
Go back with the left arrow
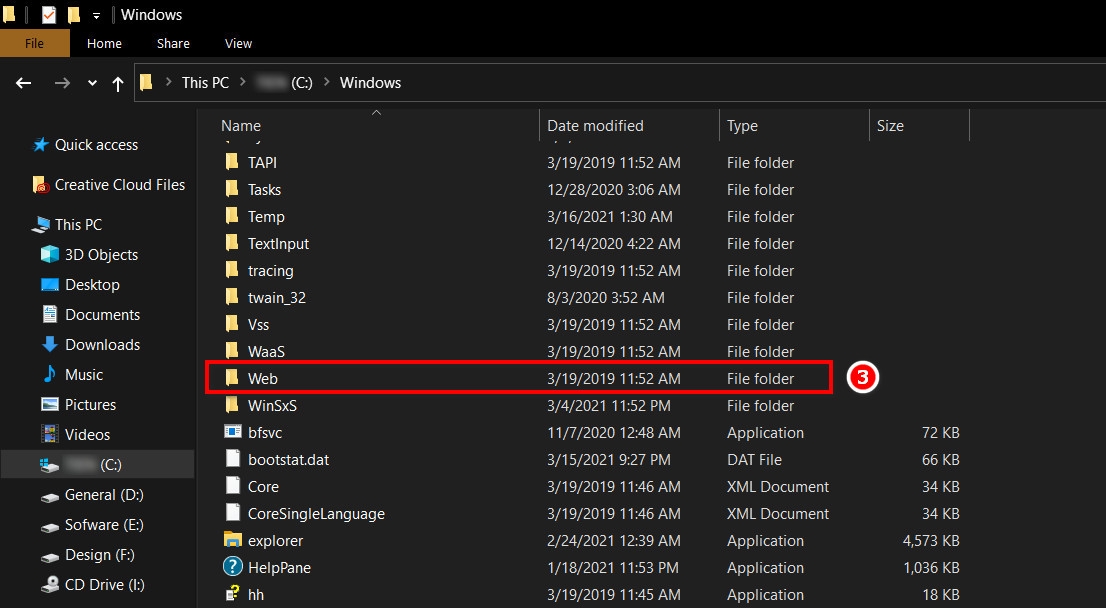24,83
